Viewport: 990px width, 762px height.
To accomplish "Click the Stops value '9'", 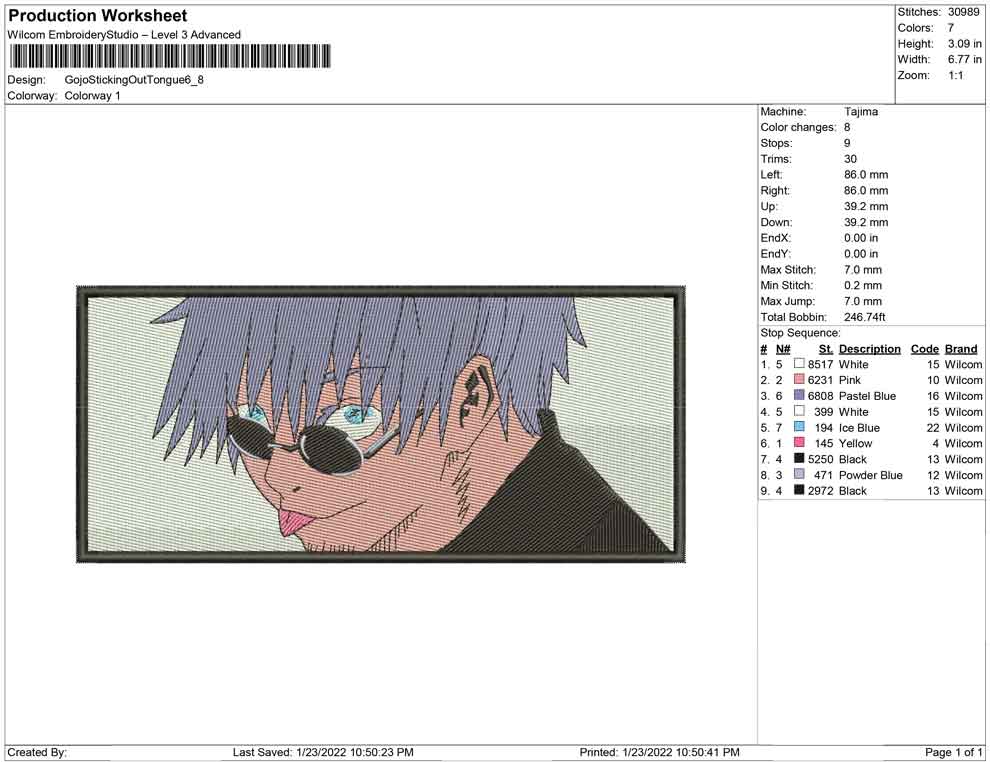I will pos(847,143).
